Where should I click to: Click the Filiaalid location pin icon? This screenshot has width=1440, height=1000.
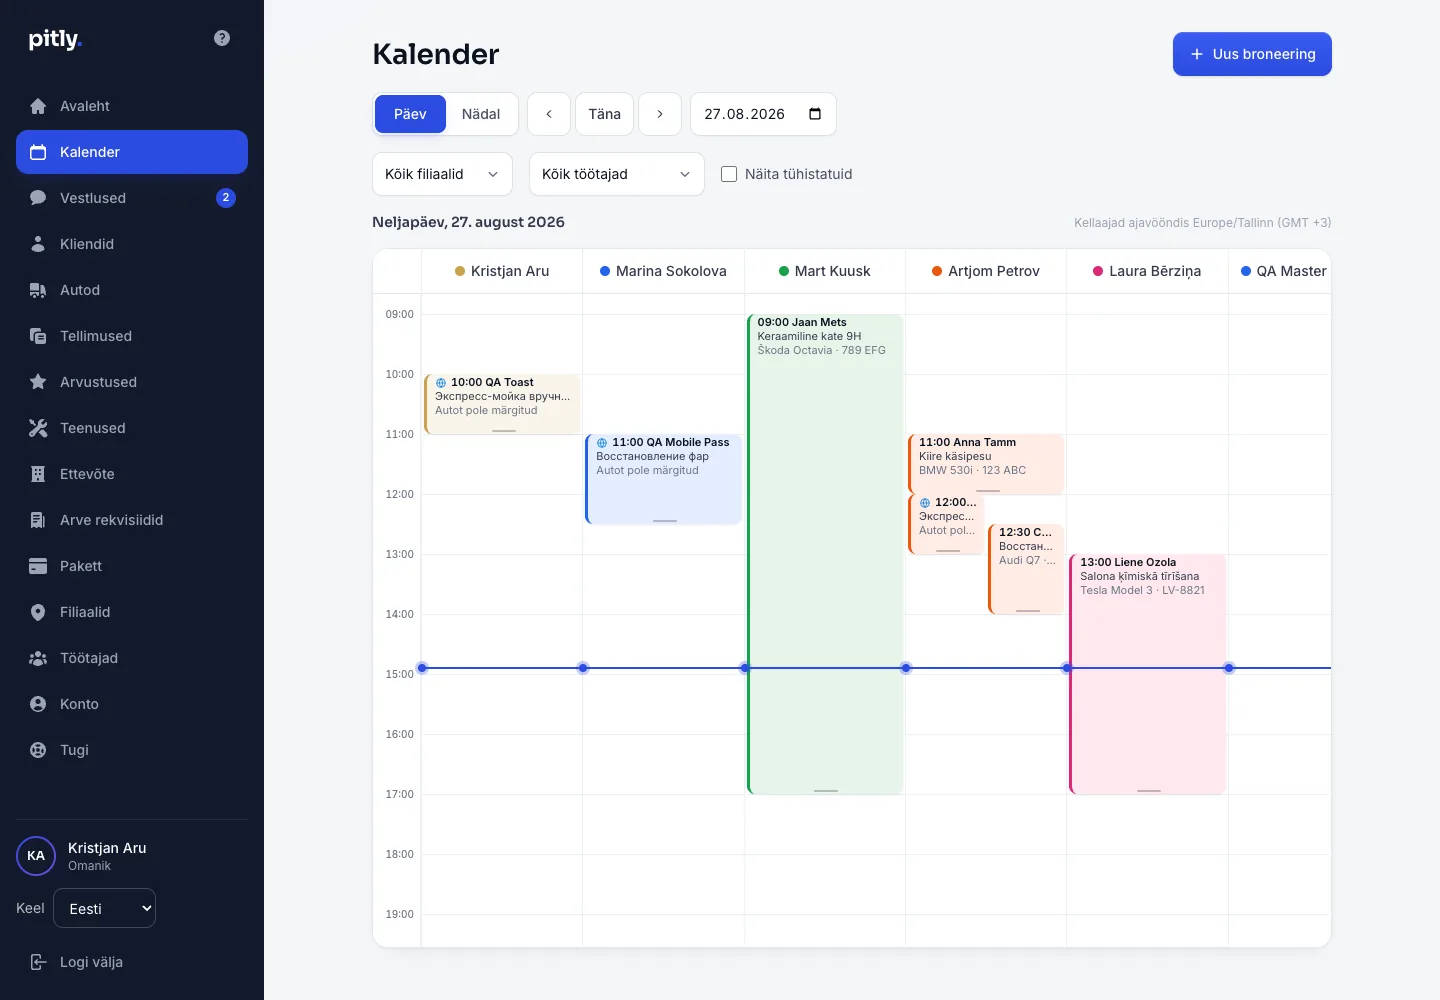click(38, 612)
